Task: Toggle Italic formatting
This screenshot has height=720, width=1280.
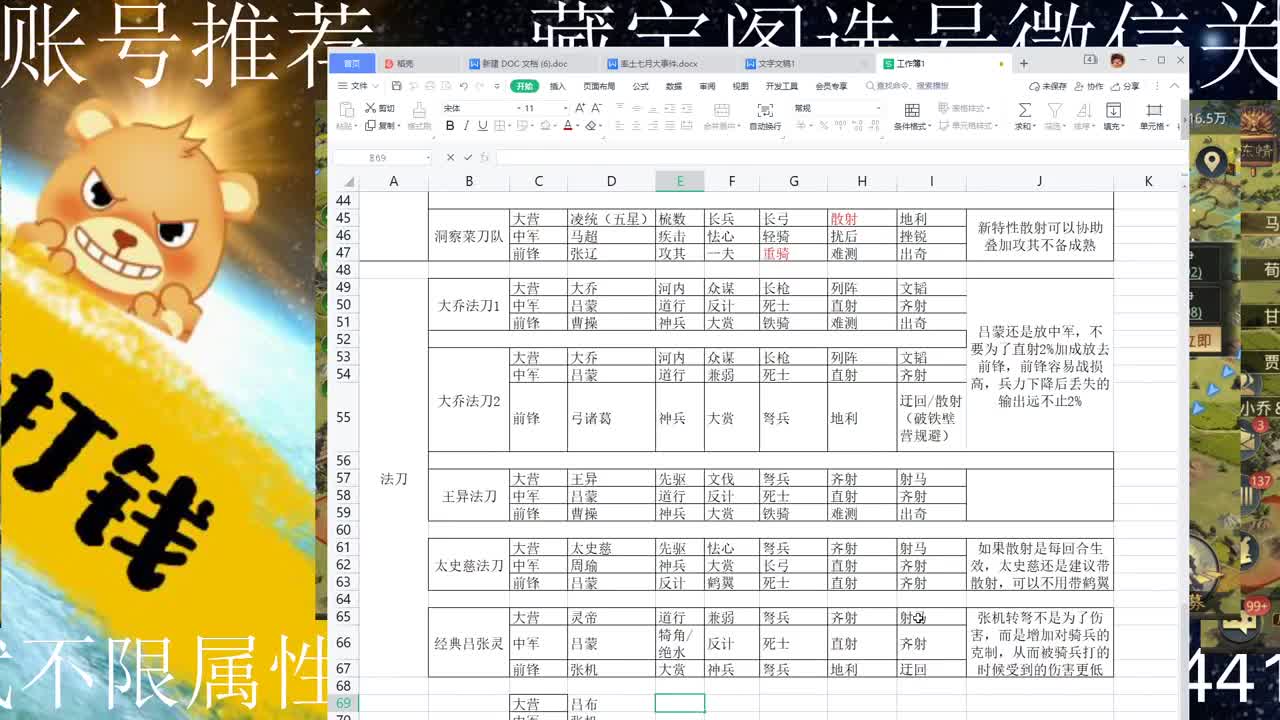Action: click(x=467, y=126)
